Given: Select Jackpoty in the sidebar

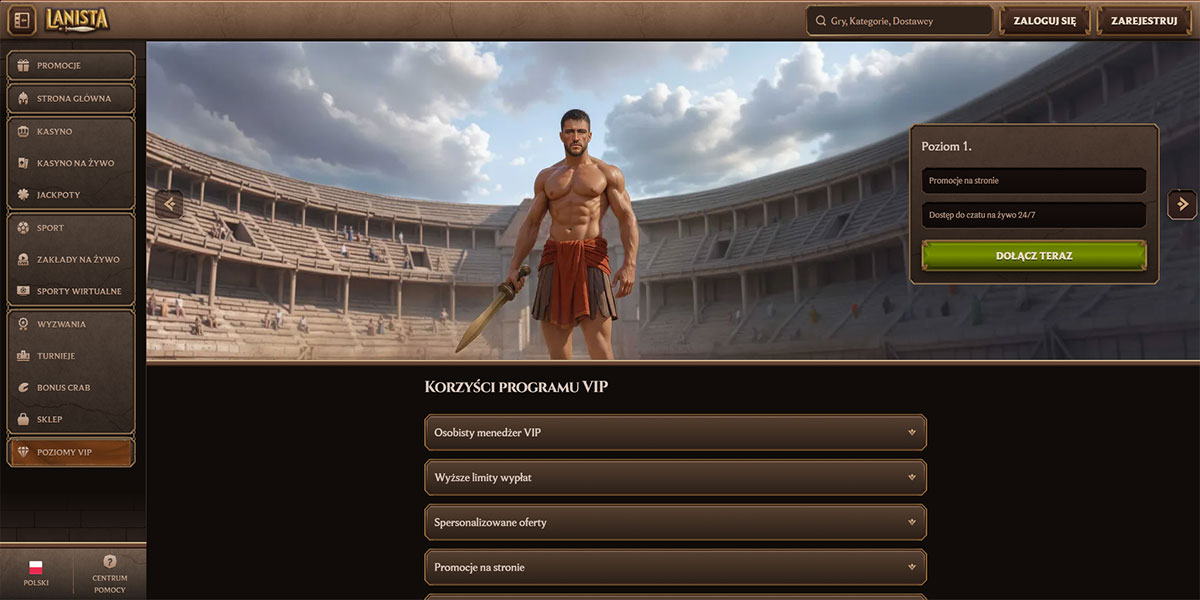Looking at the screenshot, I should [71, 195].
